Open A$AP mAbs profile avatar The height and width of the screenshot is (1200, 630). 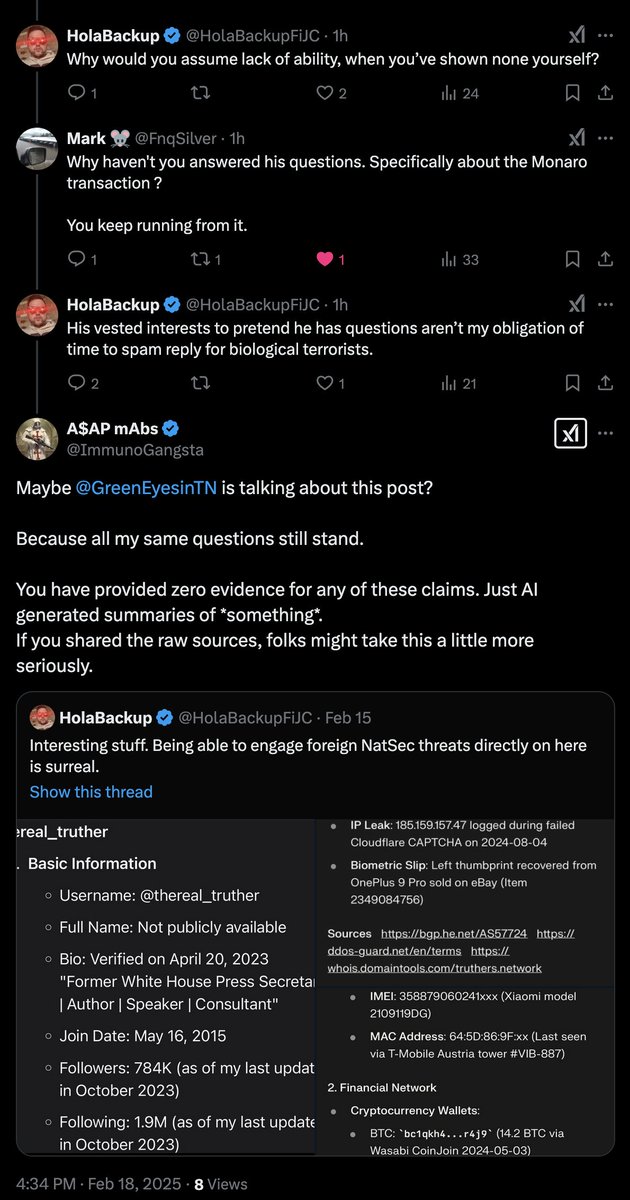37,438
